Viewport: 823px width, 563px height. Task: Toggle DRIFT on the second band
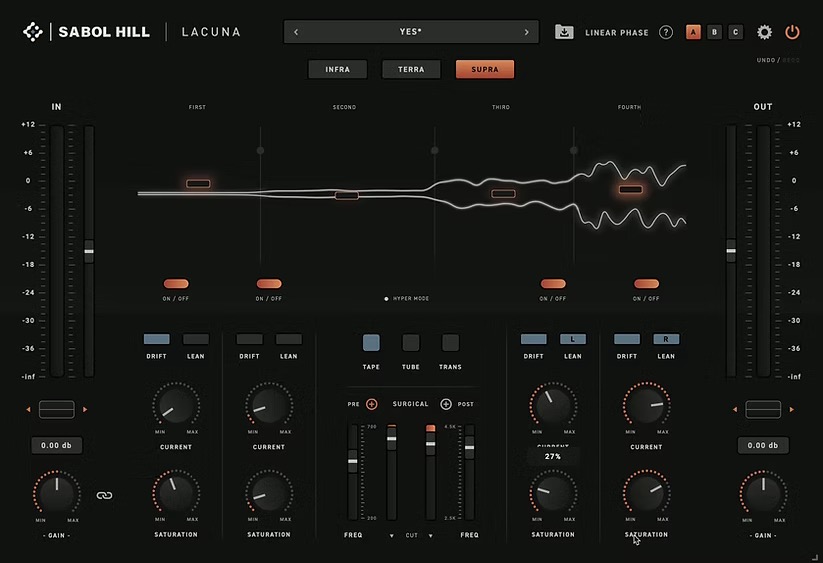pyautogui.click(x=249, y=339)
